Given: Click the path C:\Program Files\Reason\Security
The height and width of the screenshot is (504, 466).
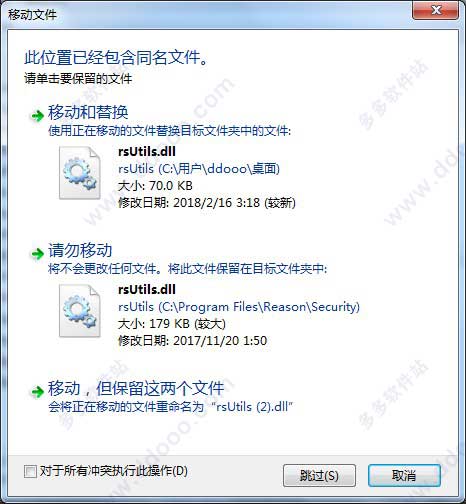Looking at the screenshot, I should 259,307.
